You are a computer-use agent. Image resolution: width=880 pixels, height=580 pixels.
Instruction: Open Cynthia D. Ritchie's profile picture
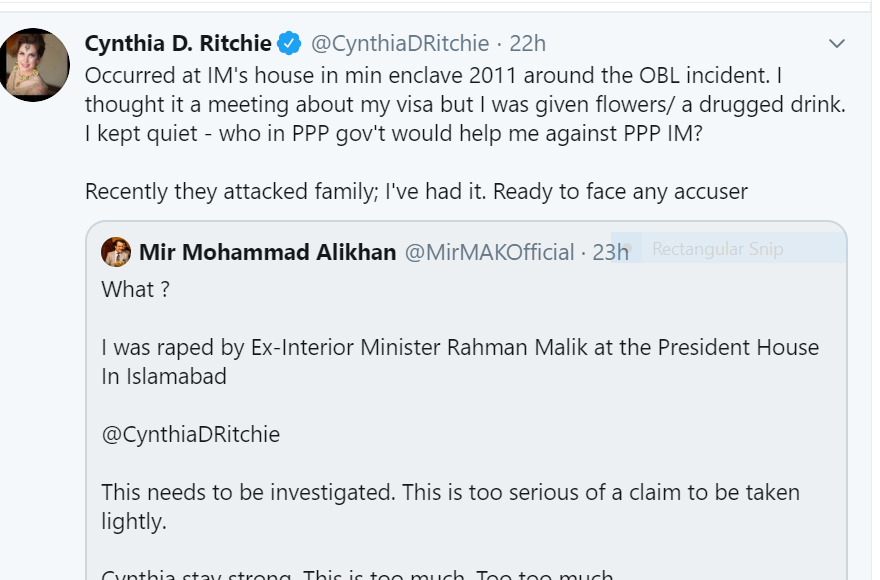(34, 65)
